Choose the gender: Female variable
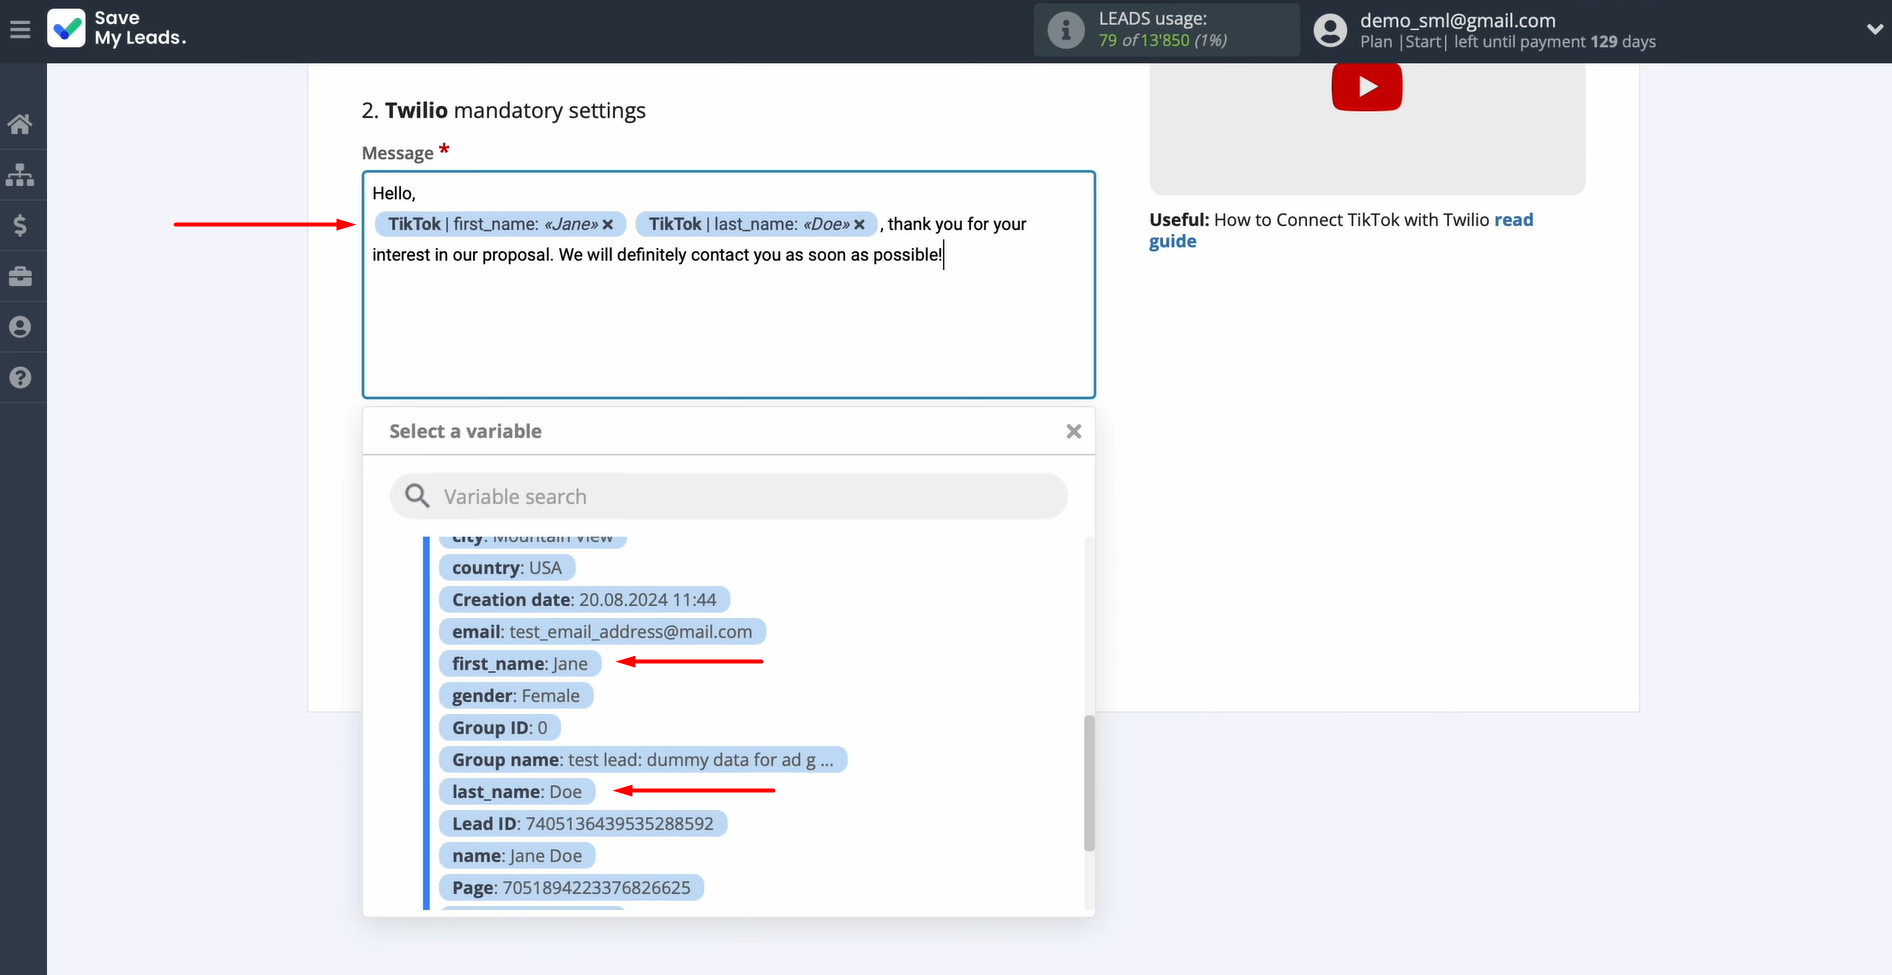This screenshot has width=1892, height=975. coord(515,696)
